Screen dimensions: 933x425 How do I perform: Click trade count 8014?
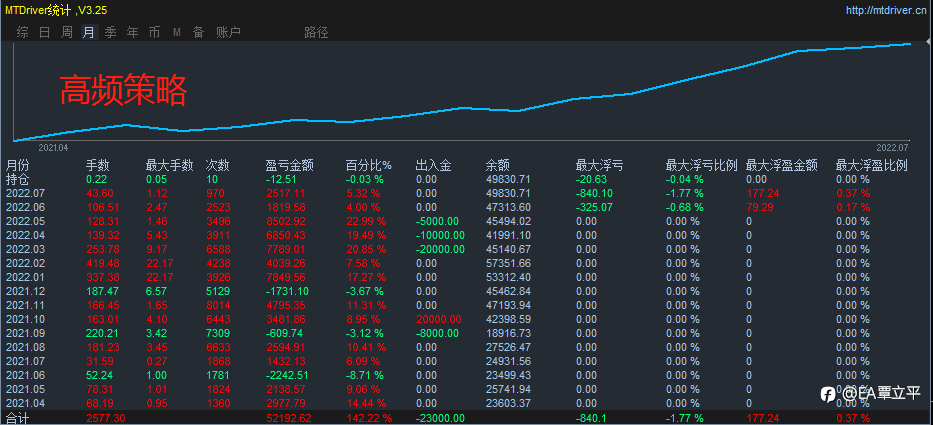click(217, 305)
